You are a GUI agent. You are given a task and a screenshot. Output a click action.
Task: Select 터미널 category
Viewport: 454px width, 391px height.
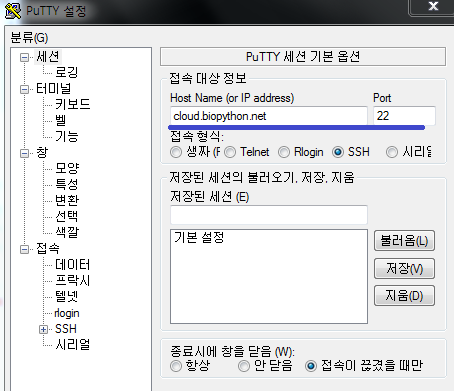coord(53,88)
